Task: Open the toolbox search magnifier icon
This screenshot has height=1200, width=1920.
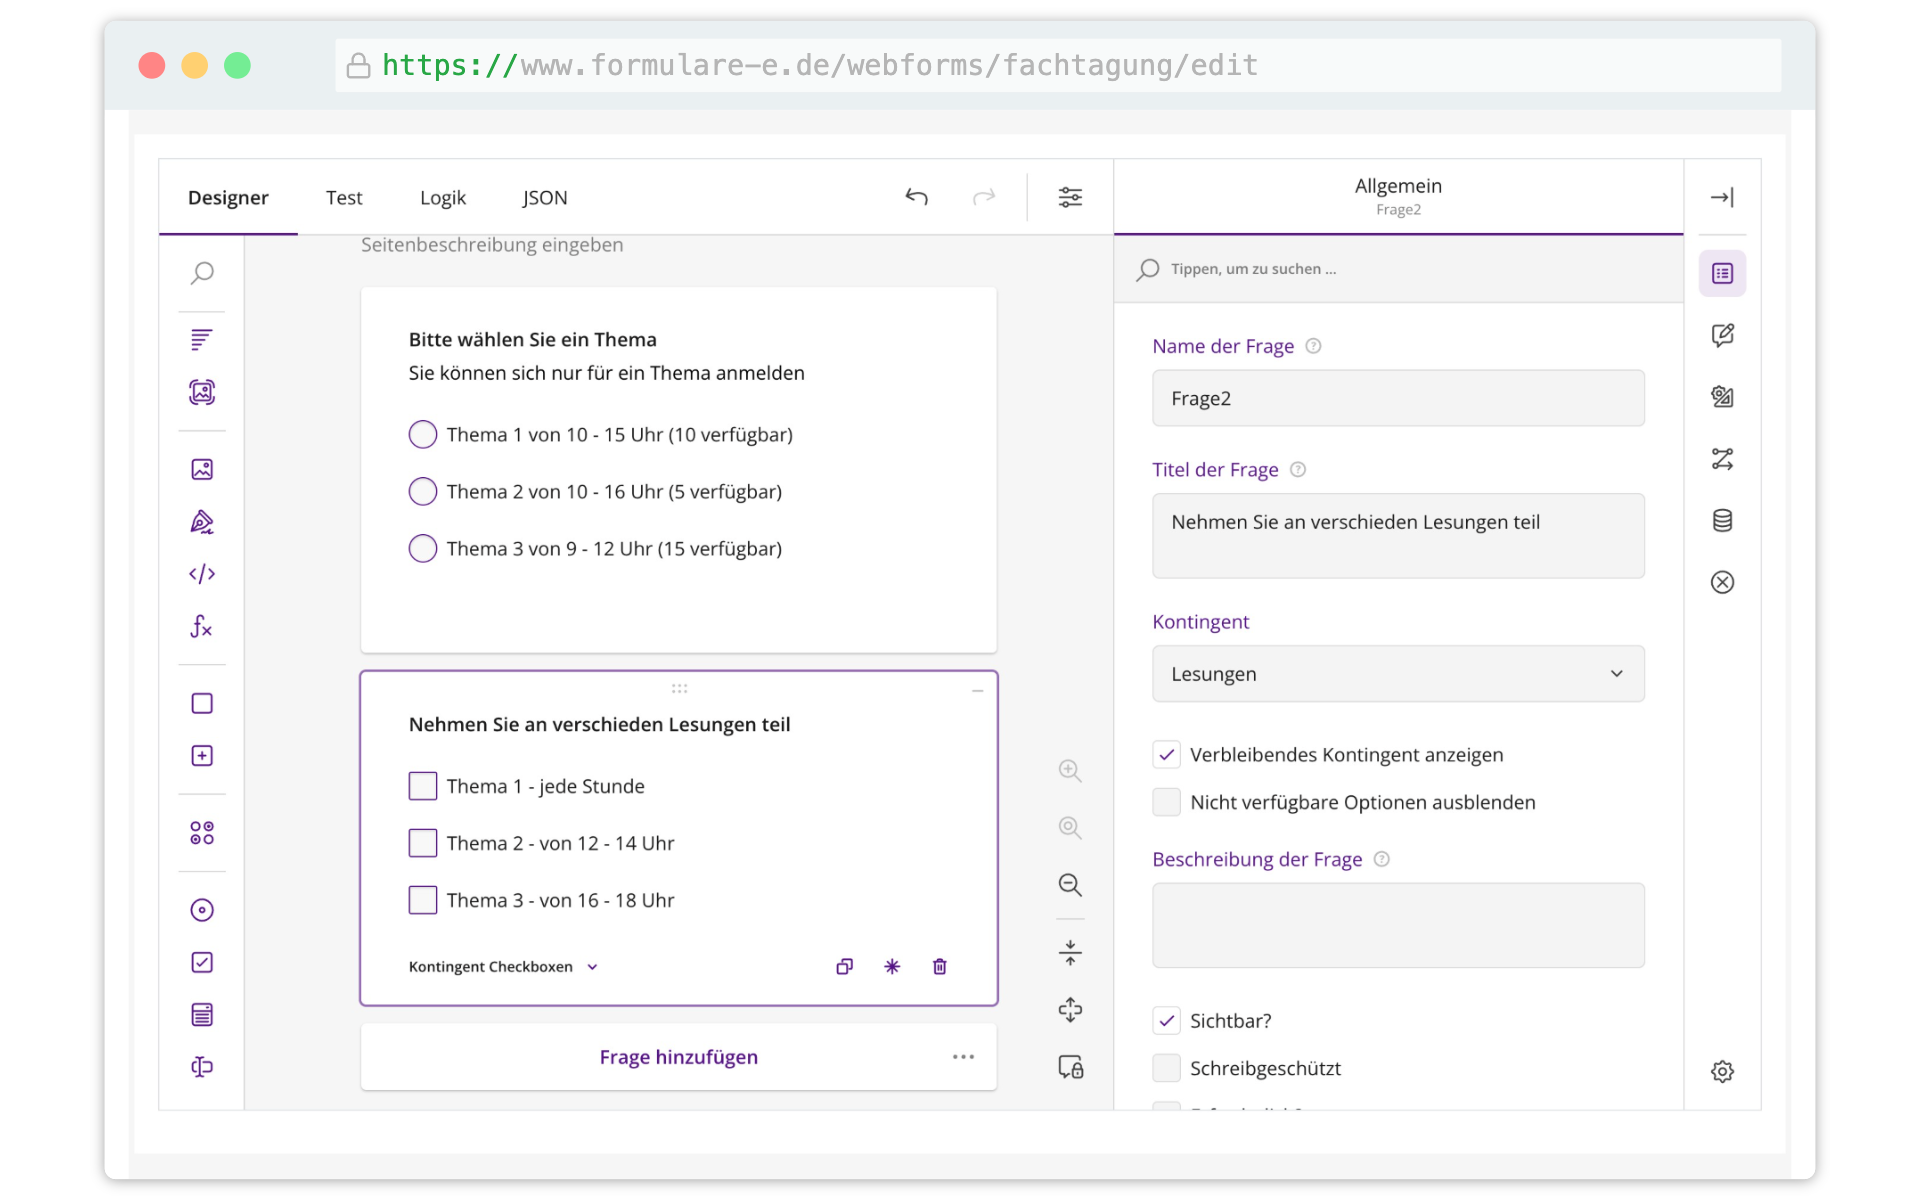Action: pyautogui.click(x=202, y=273)
